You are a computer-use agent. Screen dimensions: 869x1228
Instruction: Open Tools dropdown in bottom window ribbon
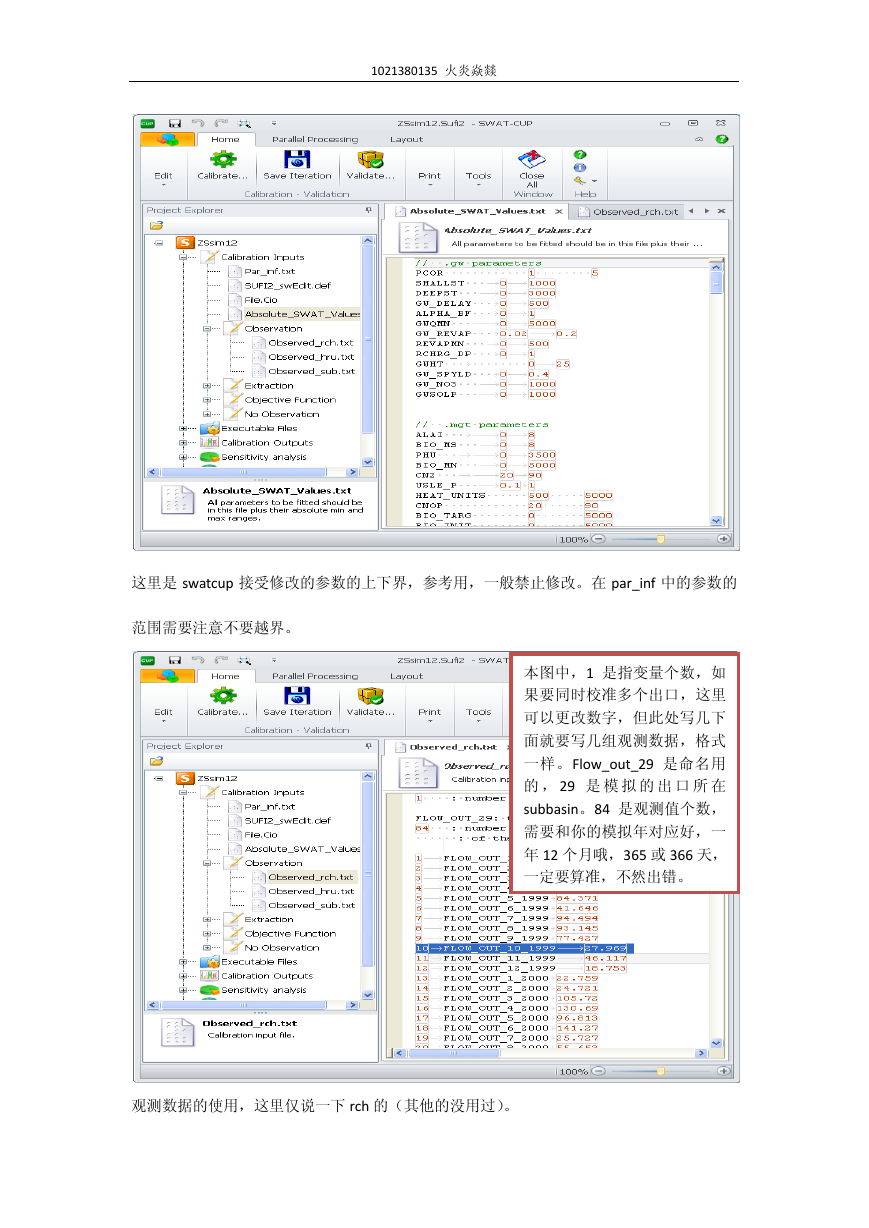(x=479, y=716)
